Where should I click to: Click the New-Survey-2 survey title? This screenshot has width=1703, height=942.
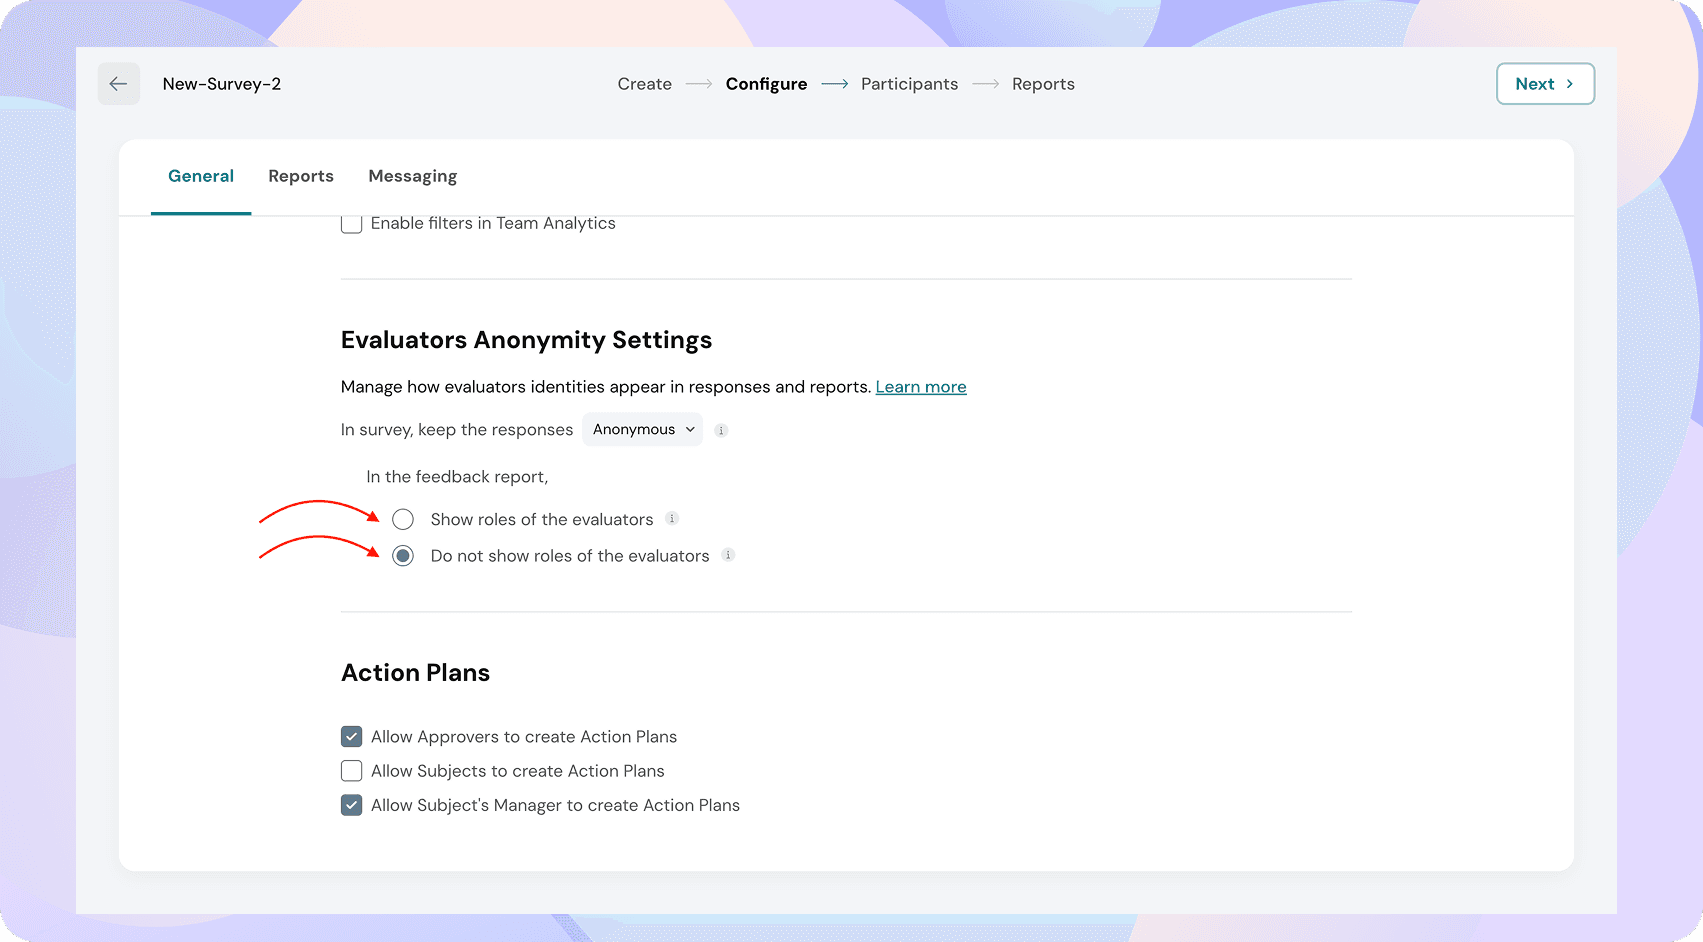coord(222,84)
